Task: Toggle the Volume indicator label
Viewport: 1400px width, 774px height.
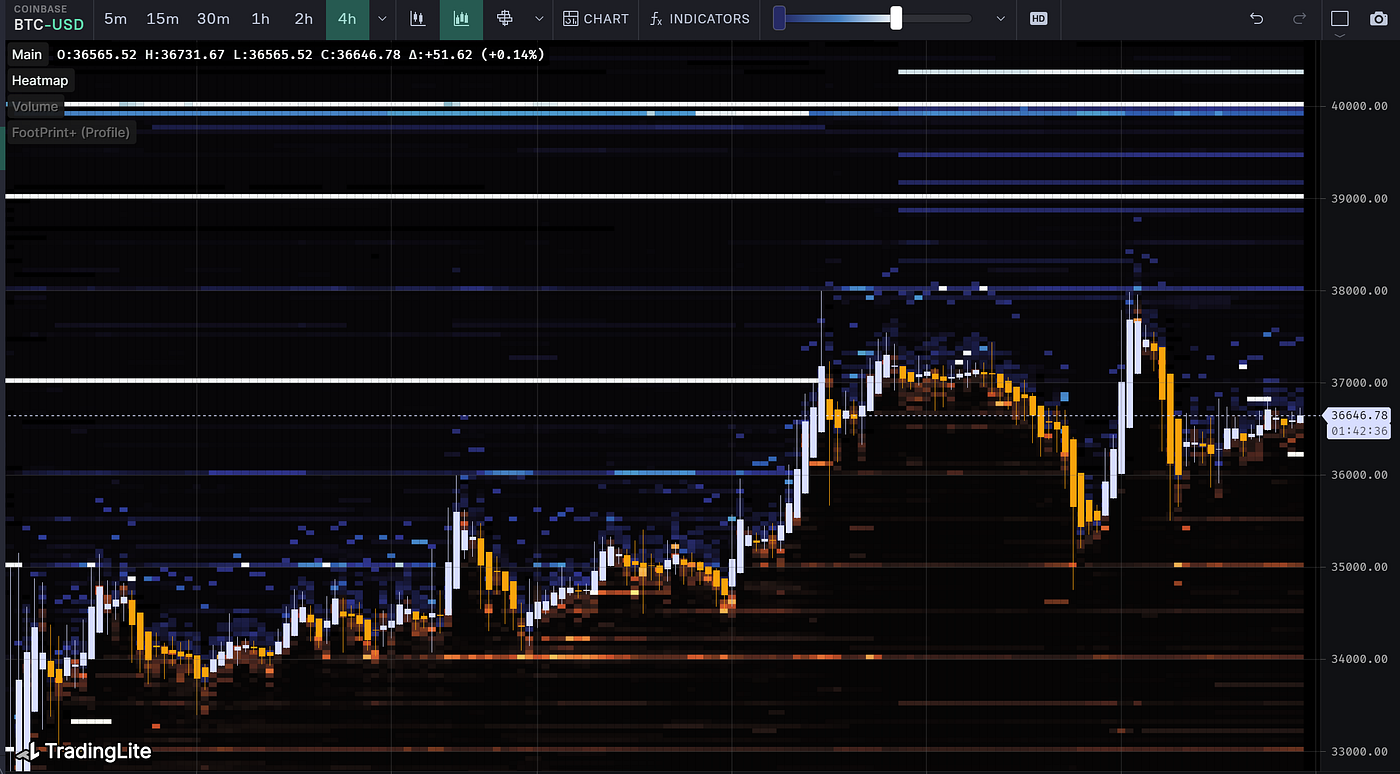Action: point(35,106)
